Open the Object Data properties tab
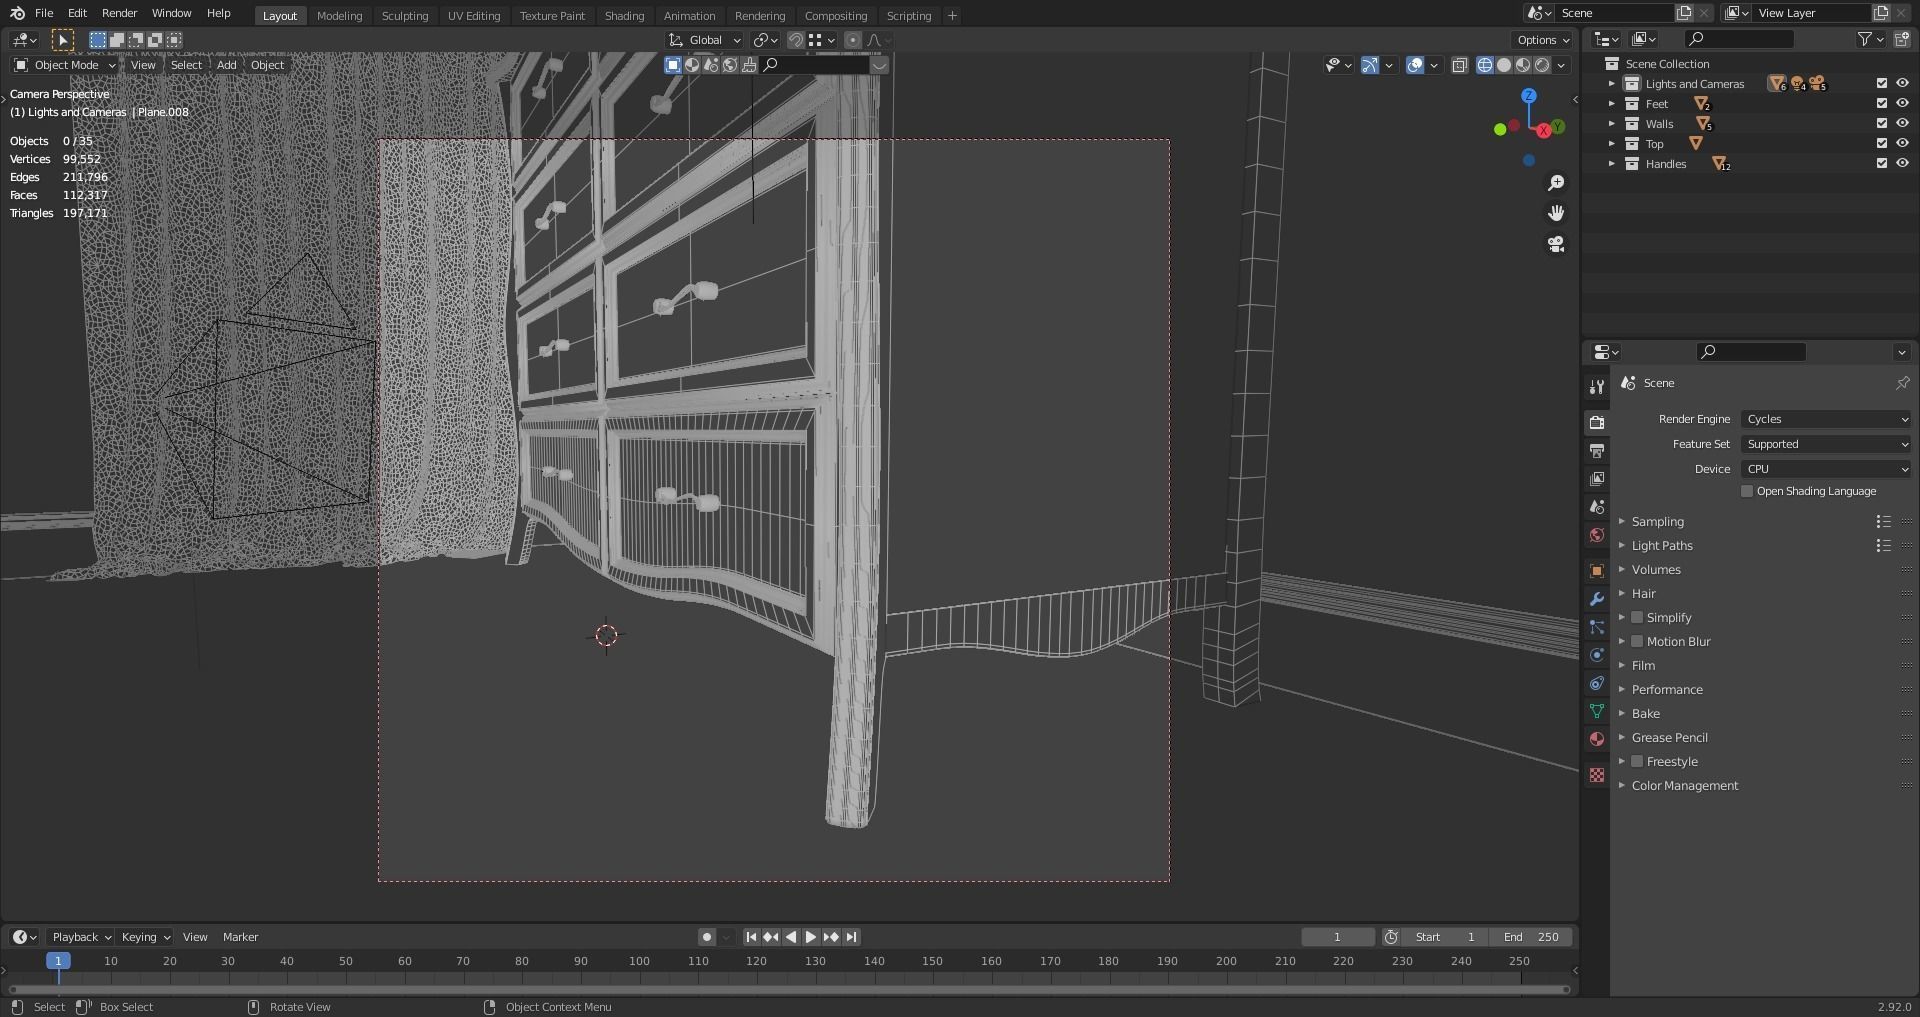The width and height of the screenshot is (1920, 1017). [1597, 711]
